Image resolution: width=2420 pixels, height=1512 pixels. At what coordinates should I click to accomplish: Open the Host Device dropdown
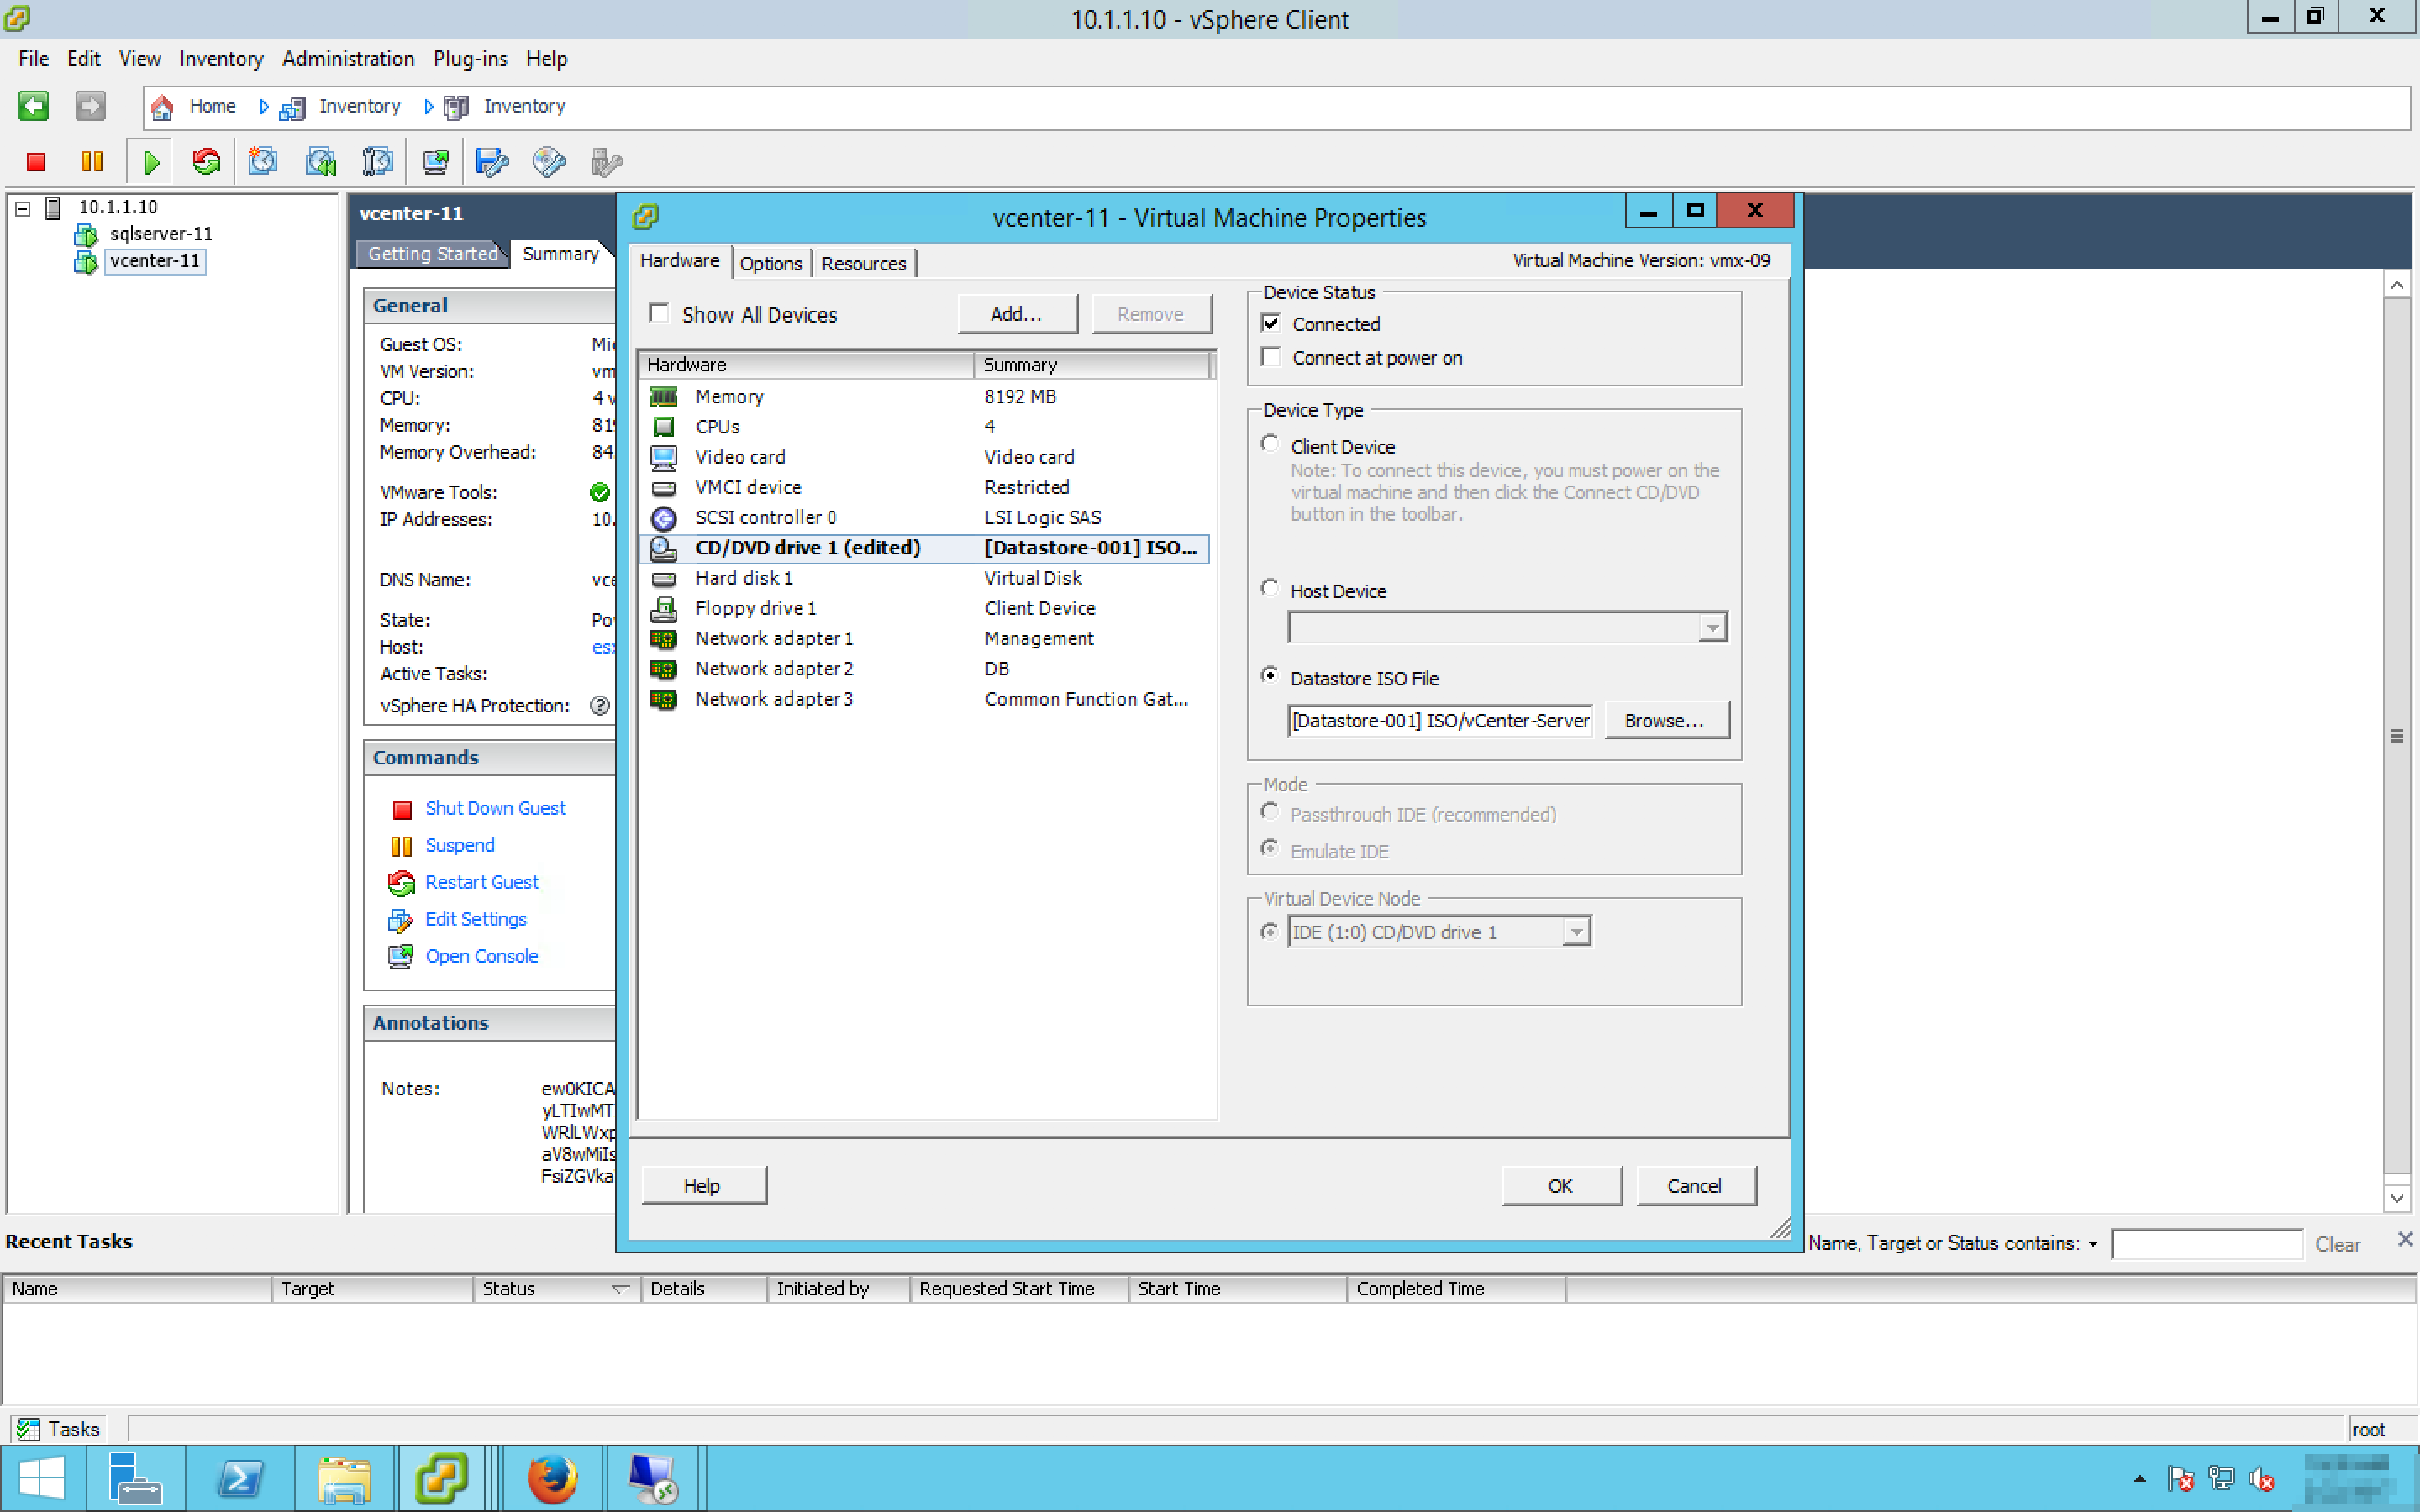1712,628
